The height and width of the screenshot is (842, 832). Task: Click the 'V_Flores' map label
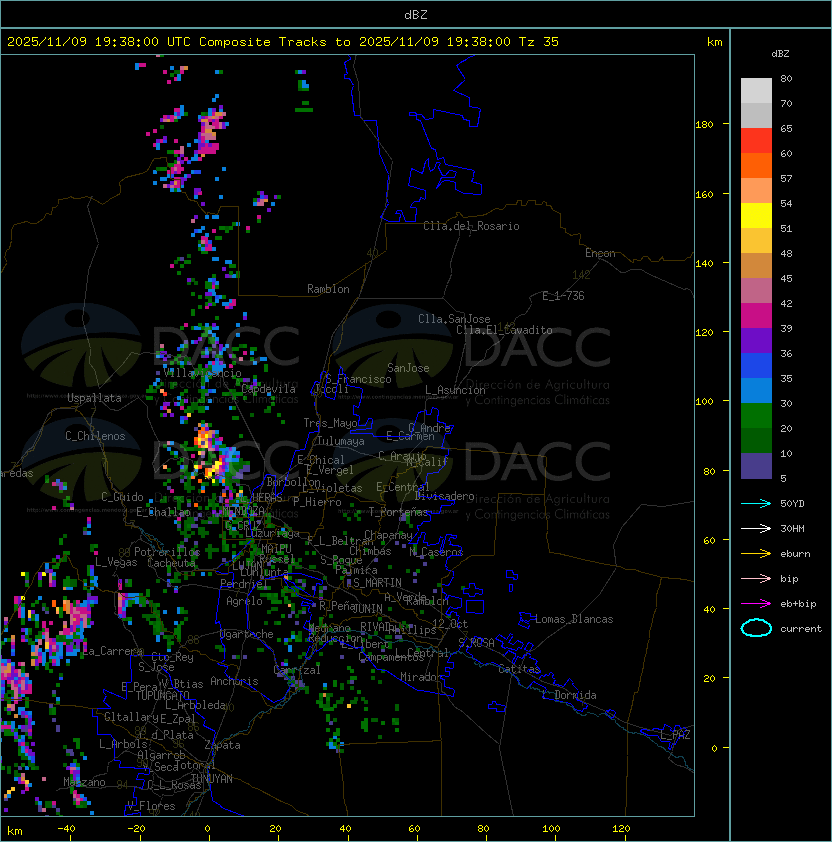point(151,806)
